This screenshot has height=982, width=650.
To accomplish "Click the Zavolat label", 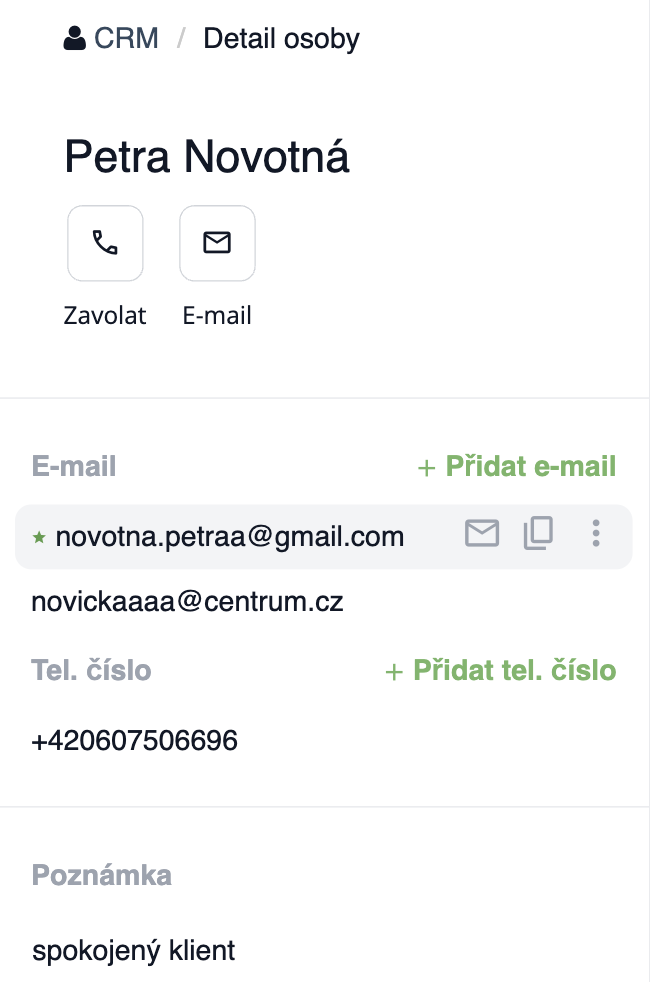I will tap(105, 316).
